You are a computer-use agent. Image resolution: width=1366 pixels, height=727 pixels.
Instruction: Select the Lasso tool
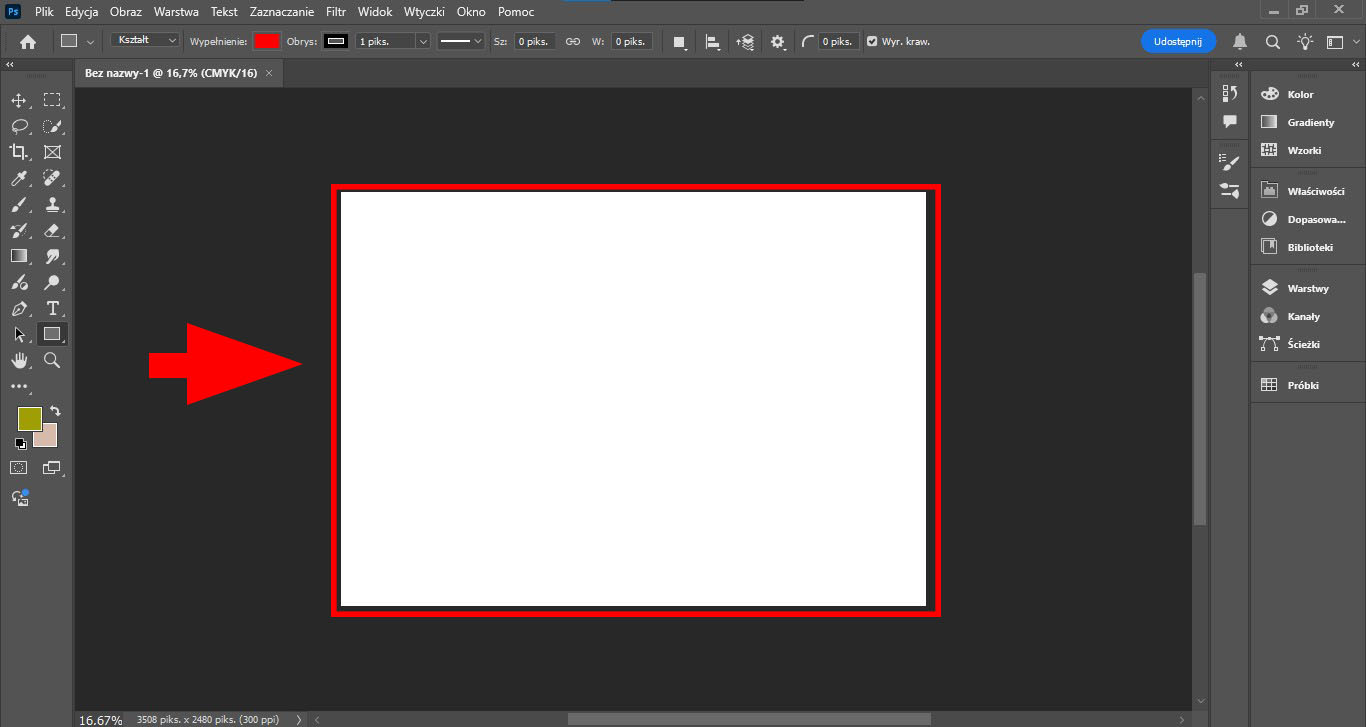pos(18,126)
